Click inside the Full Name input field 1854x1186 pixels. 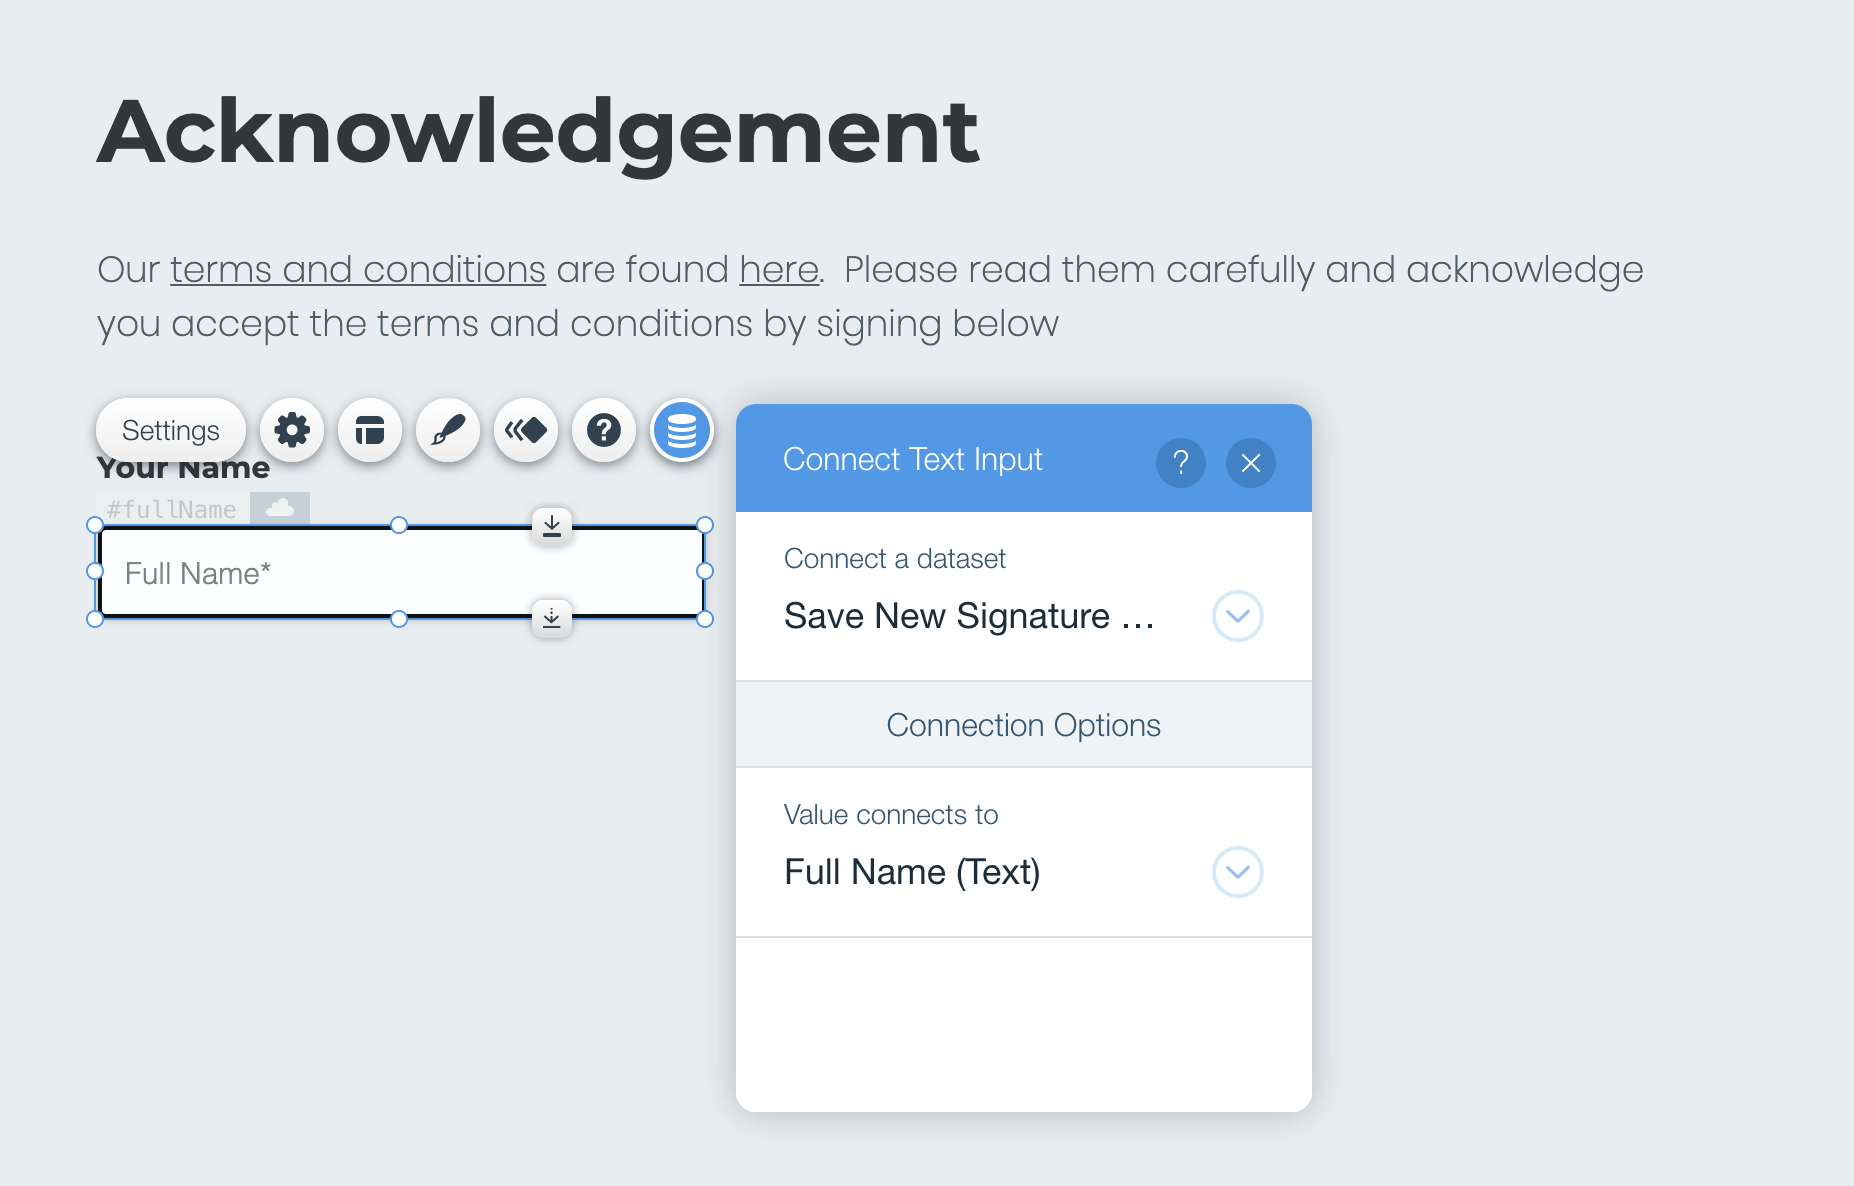402,573
